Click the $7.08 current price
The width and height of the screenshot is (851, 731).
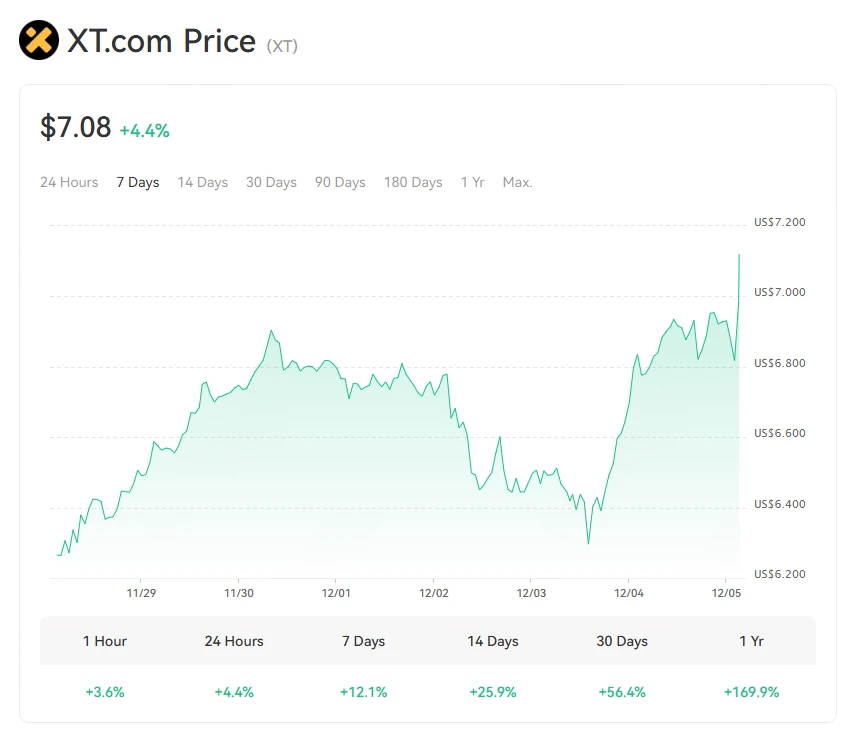(76, 128)
